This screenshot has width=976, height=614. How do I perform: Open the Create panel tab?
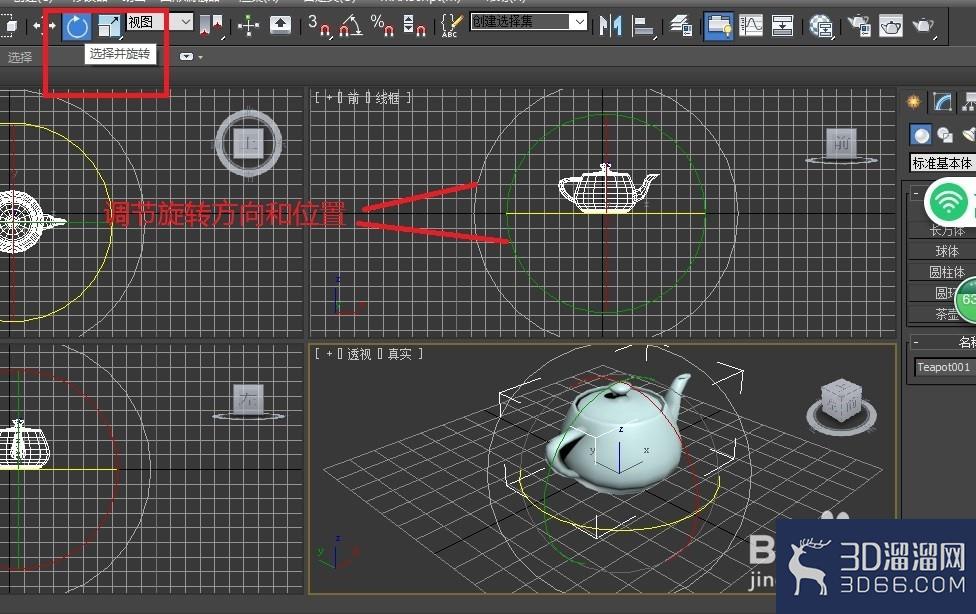coord(913,102)
